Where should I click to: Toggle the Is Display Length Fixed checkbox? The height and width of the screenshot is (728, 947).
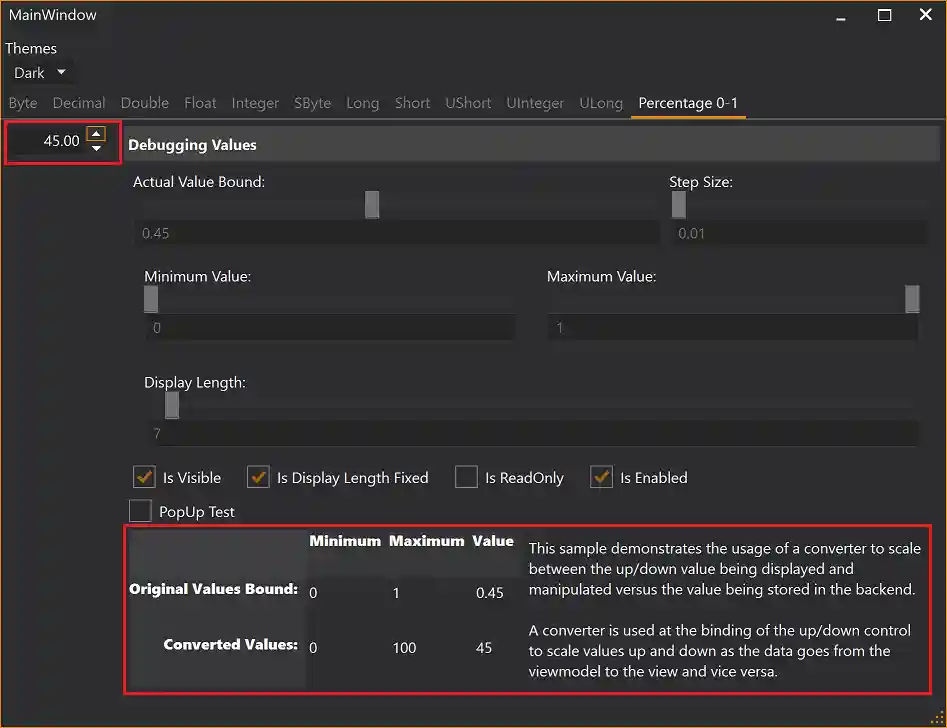(258, 477)
